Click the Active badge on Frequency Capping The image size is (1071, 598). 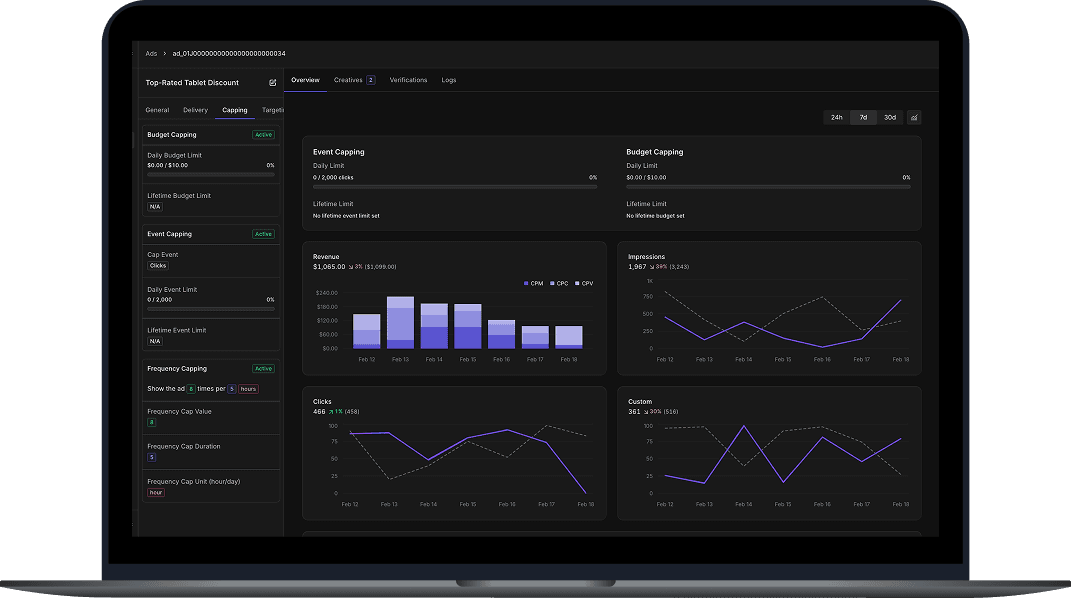(263, 369)
